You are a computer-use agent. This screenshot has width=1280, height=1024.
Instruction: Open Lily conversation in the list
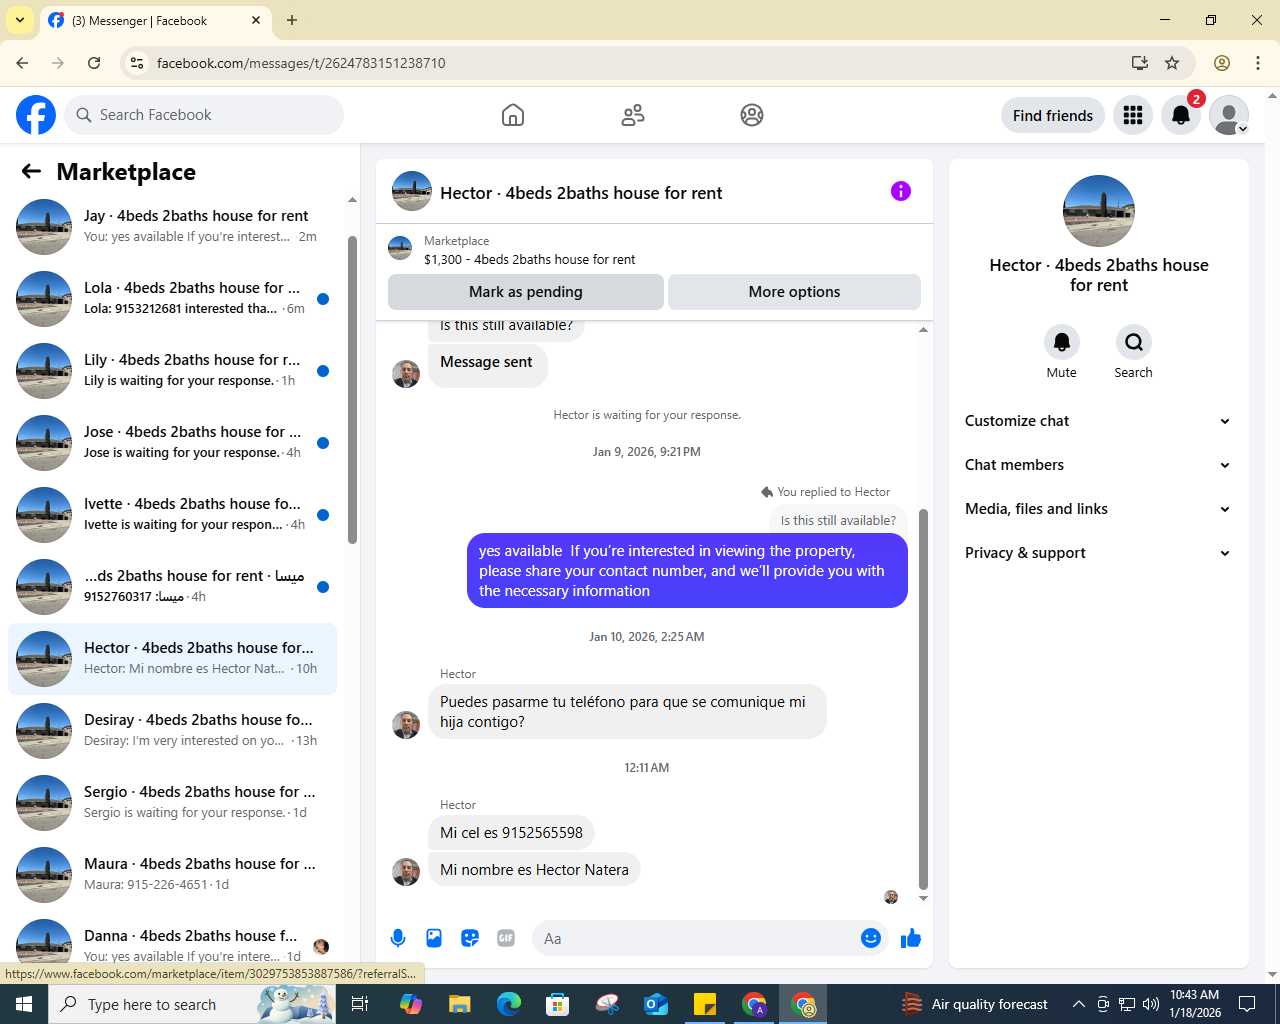(172, 371)
